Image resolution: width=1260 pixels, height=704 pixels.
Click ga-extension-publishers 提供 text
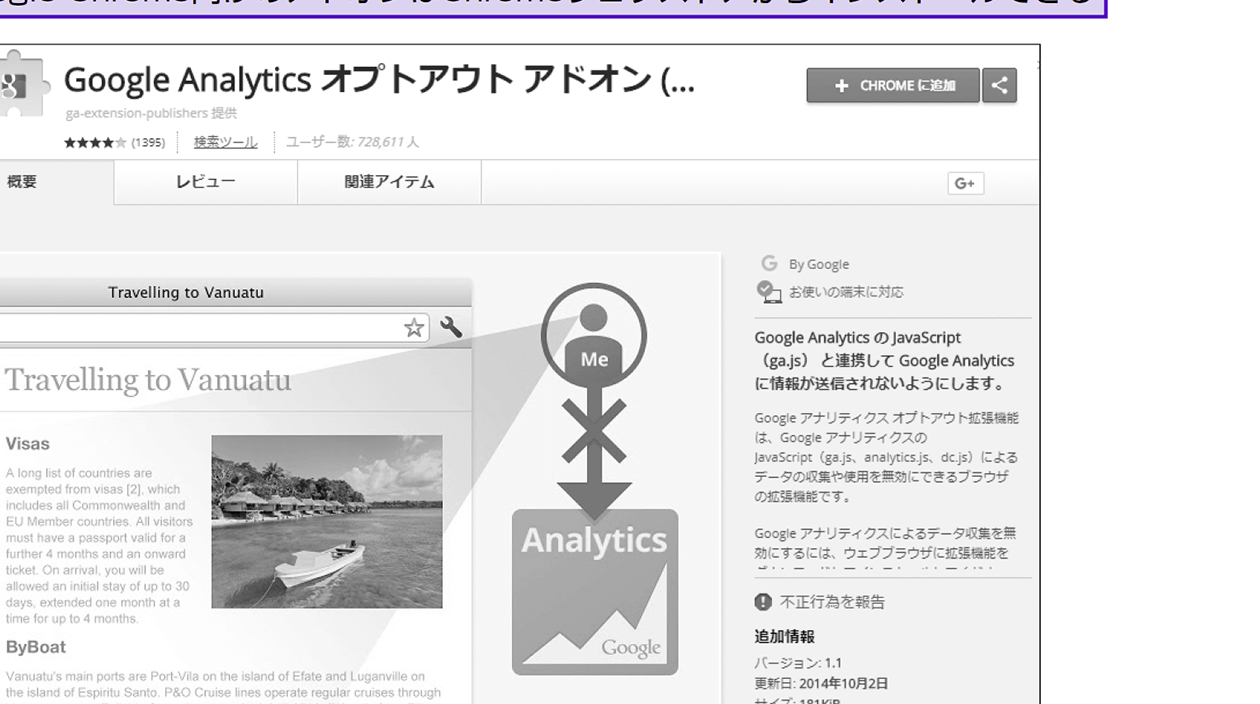coord(151,114)
